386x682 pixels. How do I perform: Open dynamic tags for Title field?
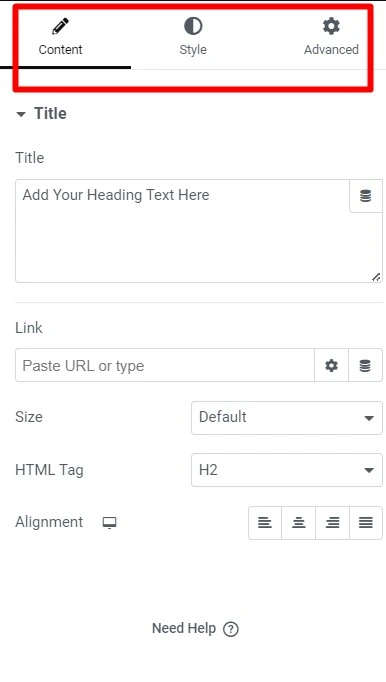pyautogui.click(x=366, y=196)
